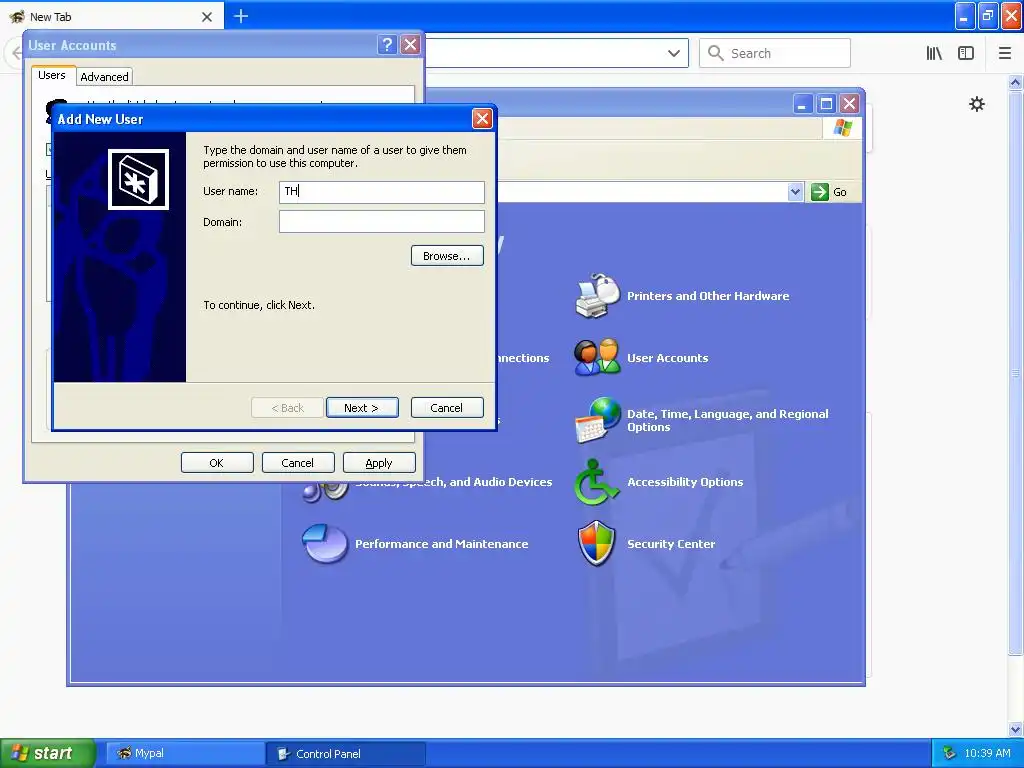Toggle the browser sidebar icon
Image resolution: width=1024 pixels, height=768 pixels.
point(966,53)
